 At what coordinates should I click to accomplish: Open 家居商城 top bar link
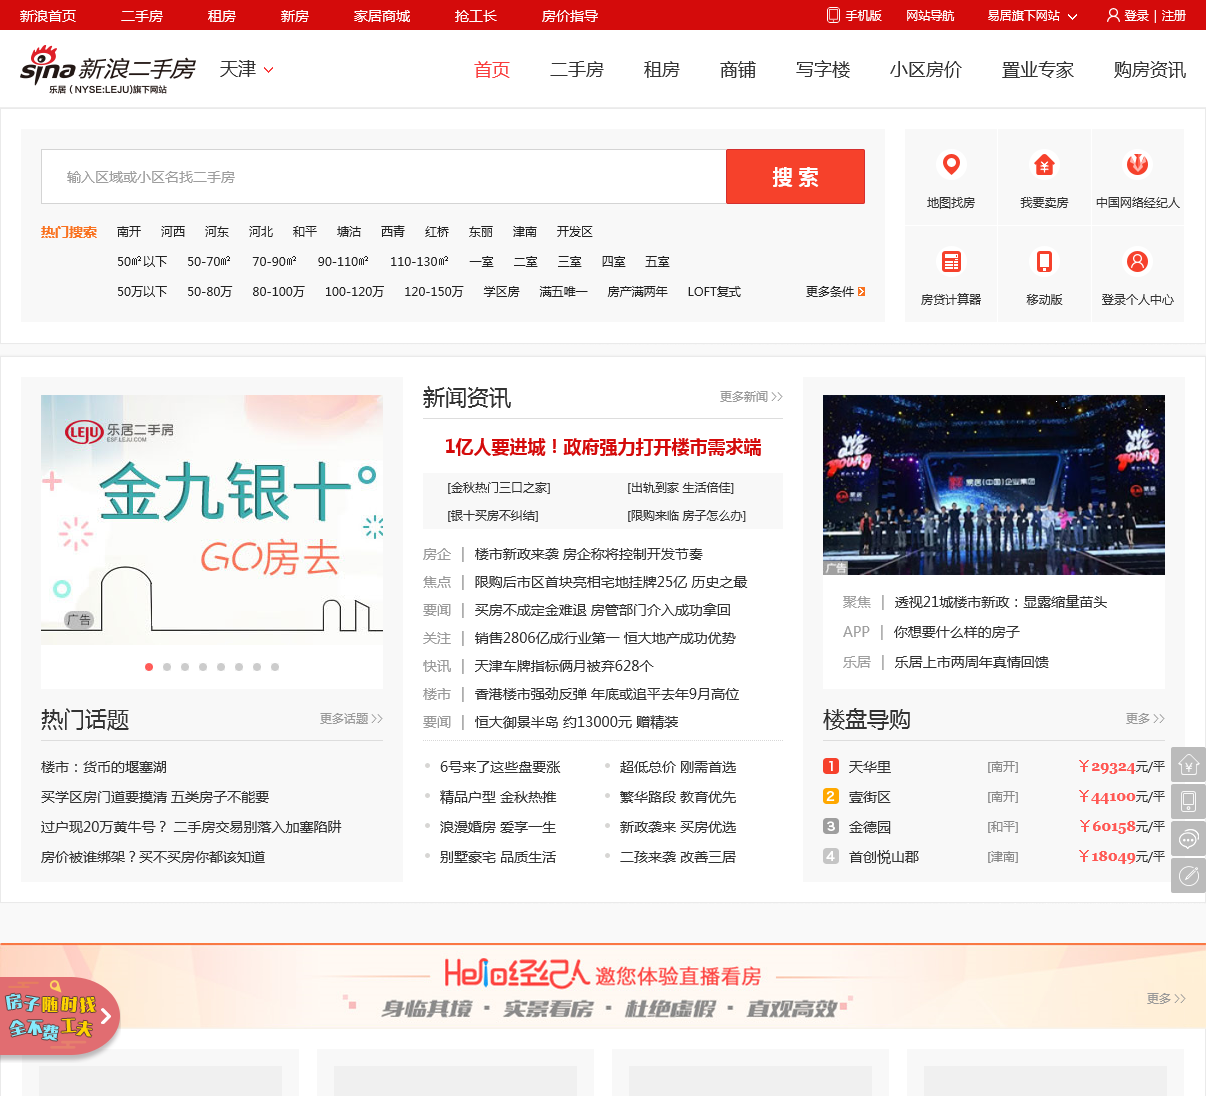point(382,15)
